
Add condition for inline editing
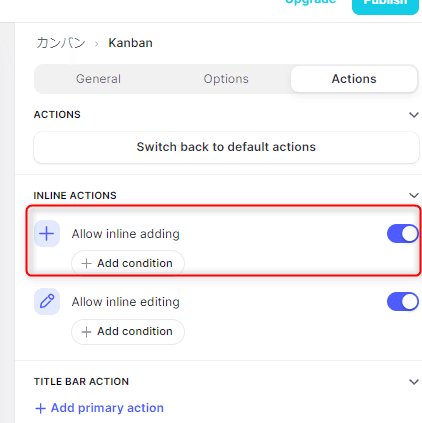point(128,332)
